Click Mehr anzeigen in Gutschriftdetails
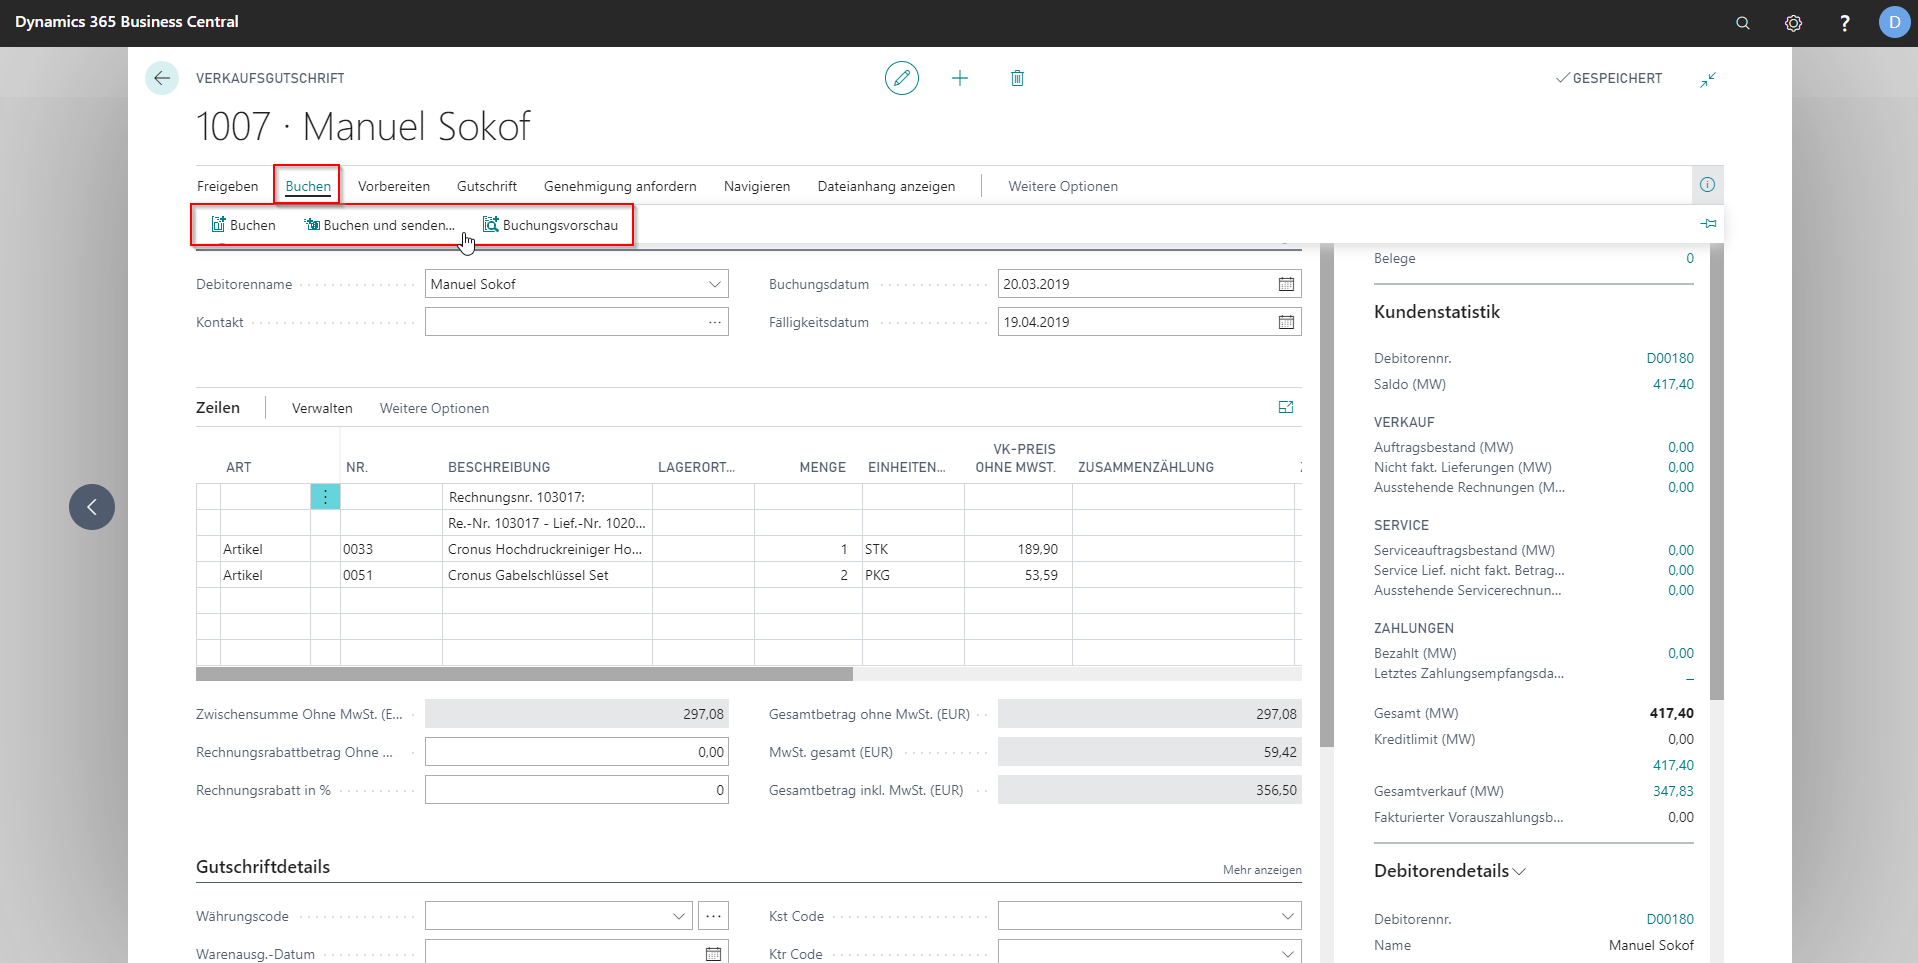1918x963 pixels. (1262, 870)
